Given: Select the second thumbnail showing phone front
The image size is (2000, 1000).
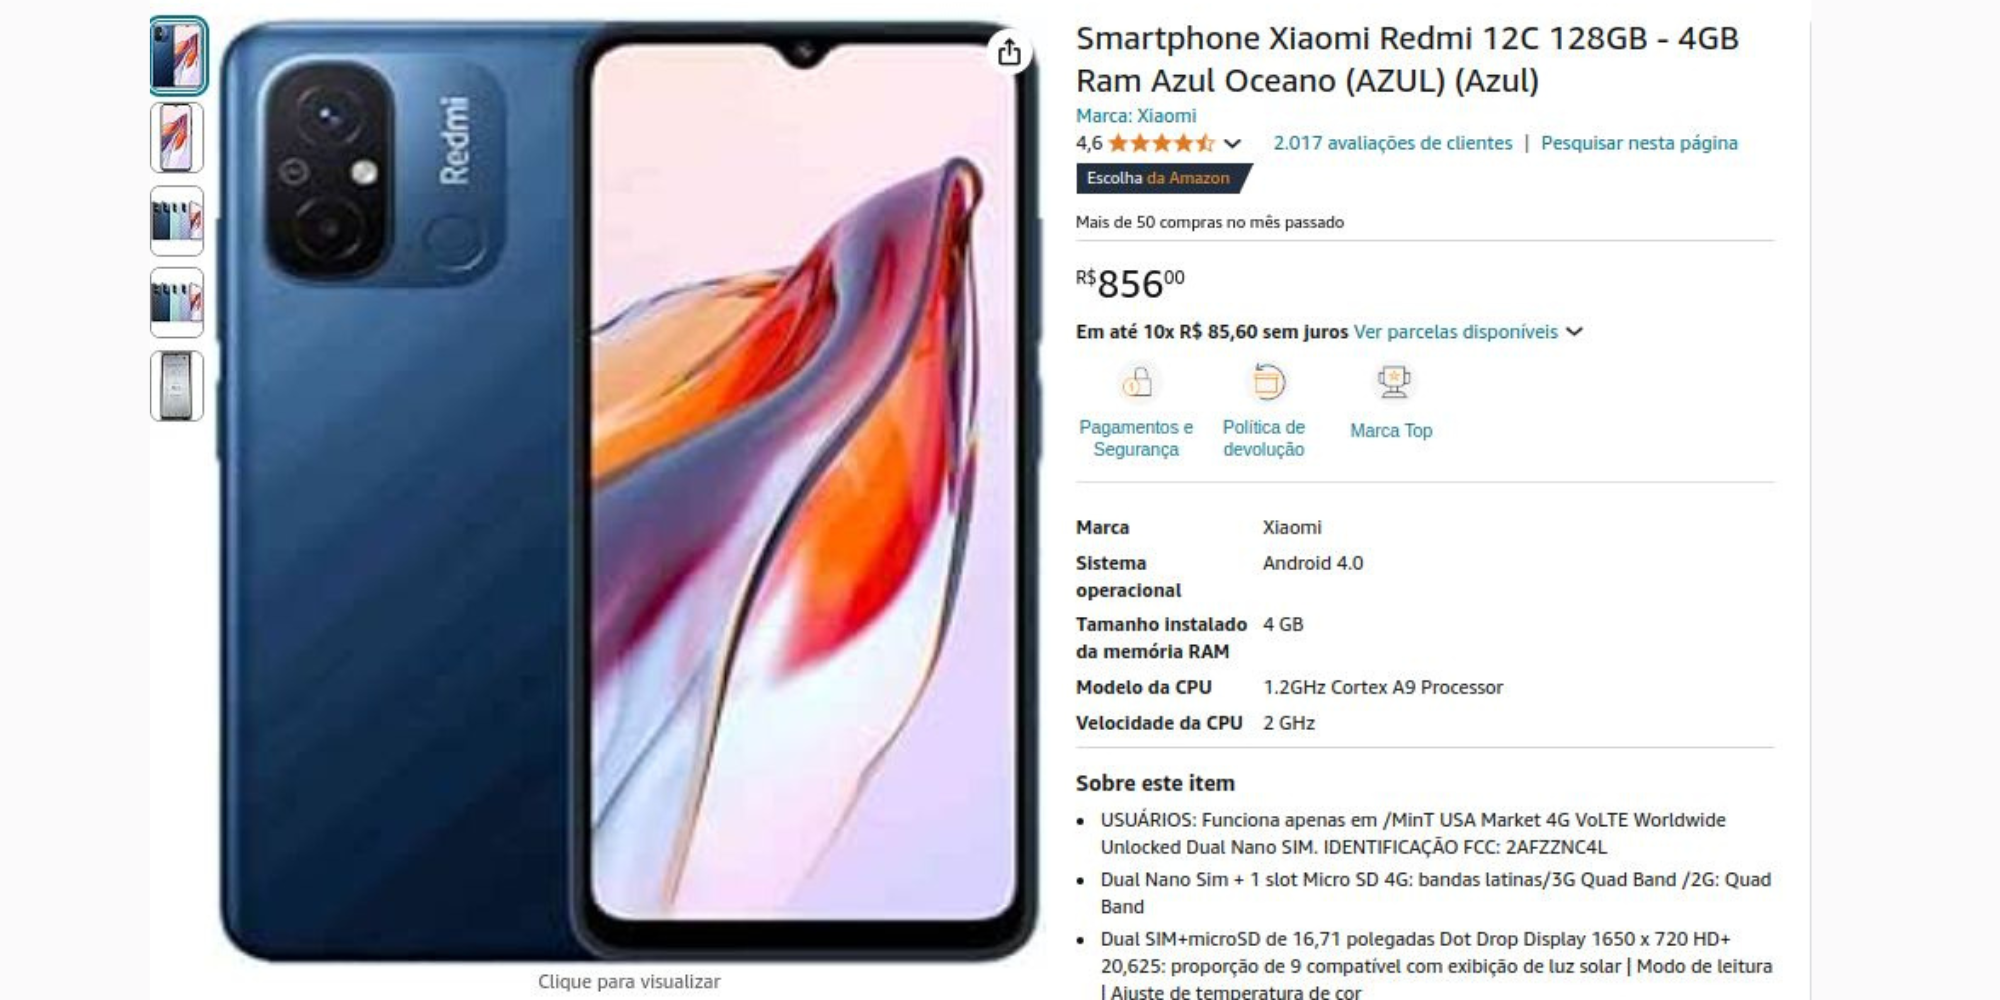Looking at the screenshot, I should pyautogui.click(x=178, y=138).
